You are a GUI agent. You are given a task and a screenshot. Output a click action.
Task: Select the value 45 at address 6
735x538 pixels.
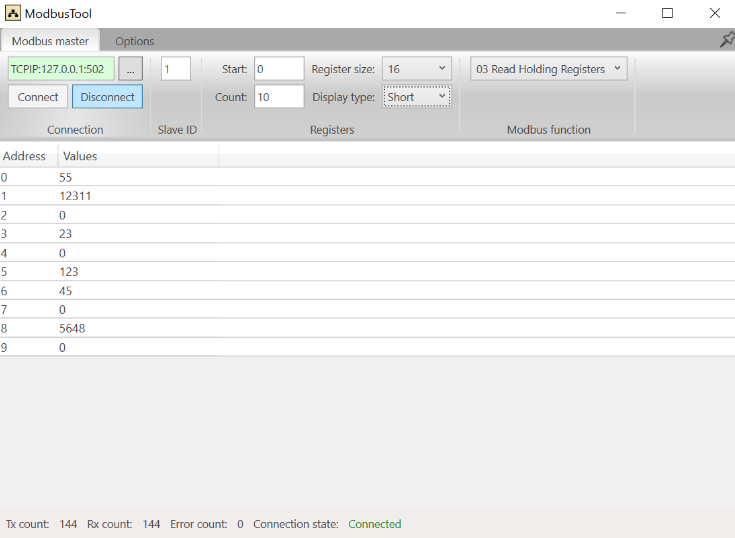(x=66, y=291)
